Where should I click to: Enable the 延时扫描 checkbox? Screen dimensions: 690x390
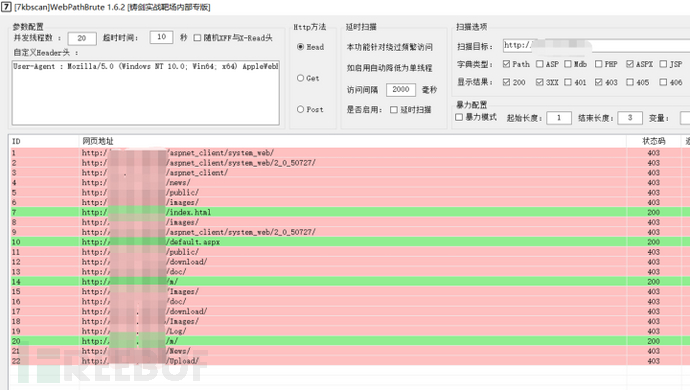[394, 110]
